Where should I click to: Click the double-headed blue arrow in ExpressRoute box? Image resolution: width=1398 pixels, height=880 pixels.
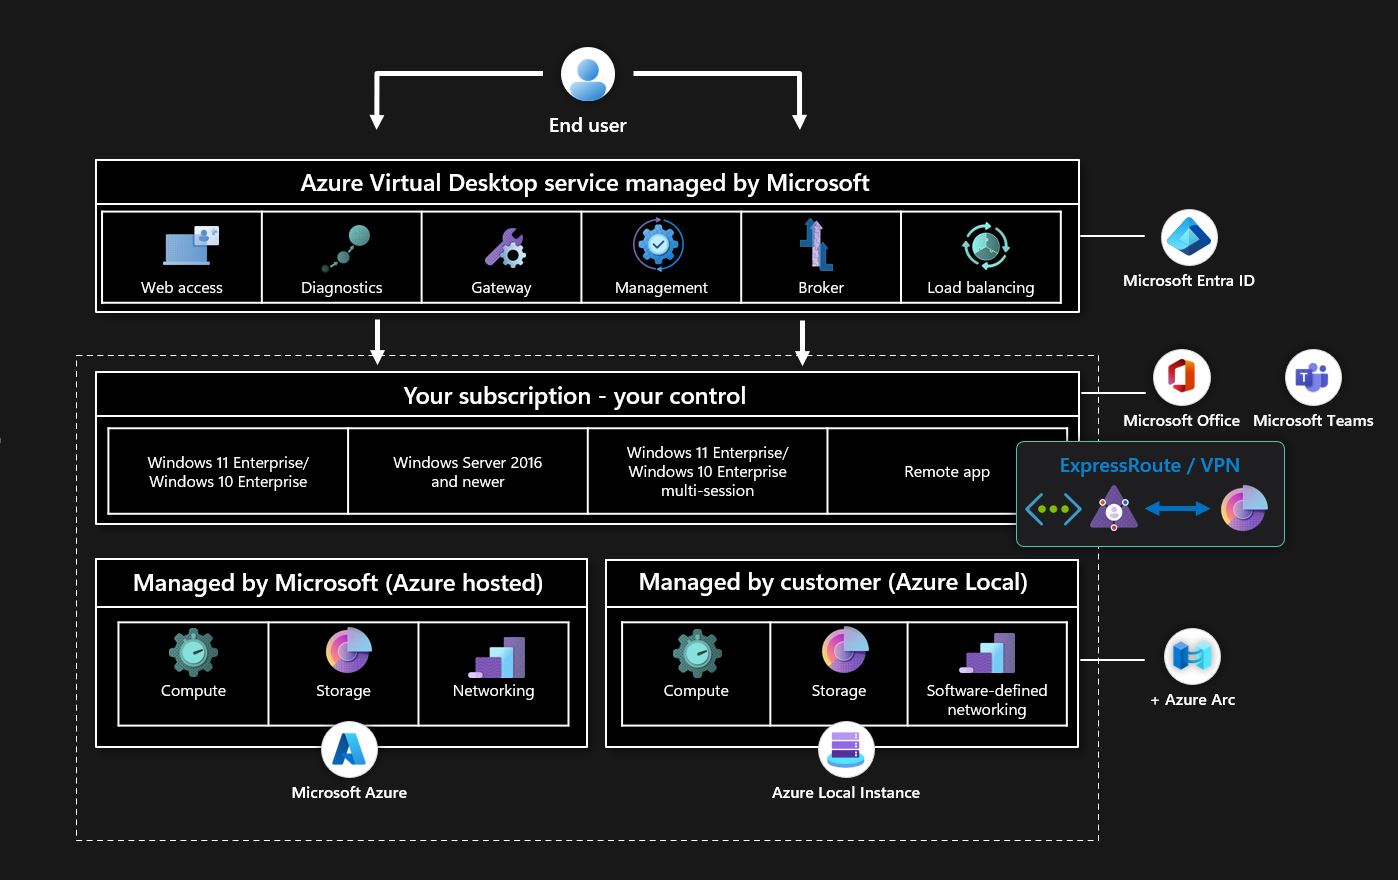pyautogui.click(x=1178, y=509)
